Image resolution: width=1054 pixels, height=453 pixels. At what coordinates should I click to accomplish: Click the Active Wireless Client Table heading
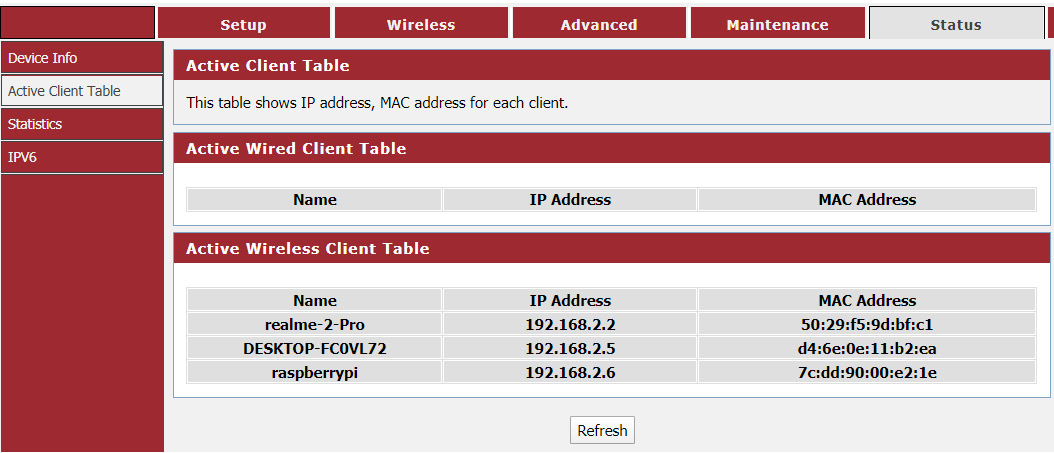point(308,248)
